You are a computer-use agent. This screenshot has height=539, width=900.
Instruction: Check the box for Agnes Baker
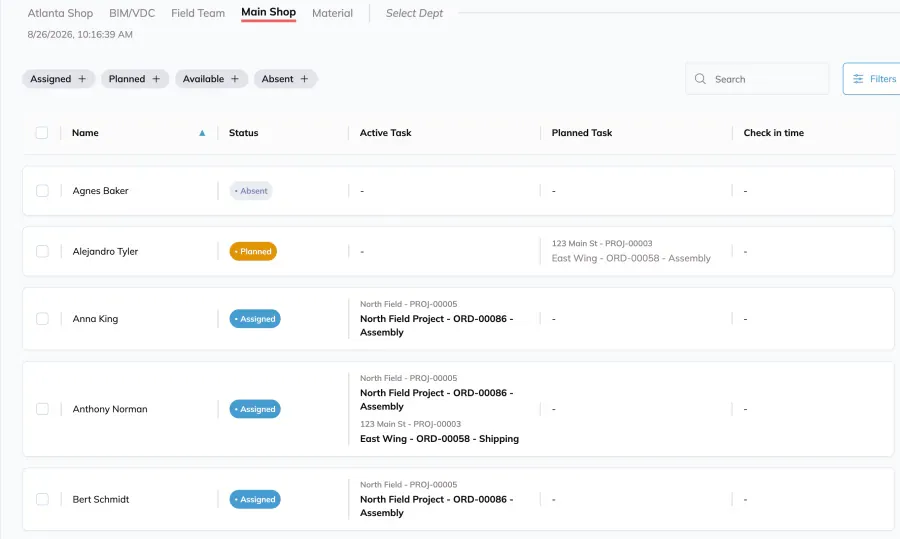coord(42,191)
